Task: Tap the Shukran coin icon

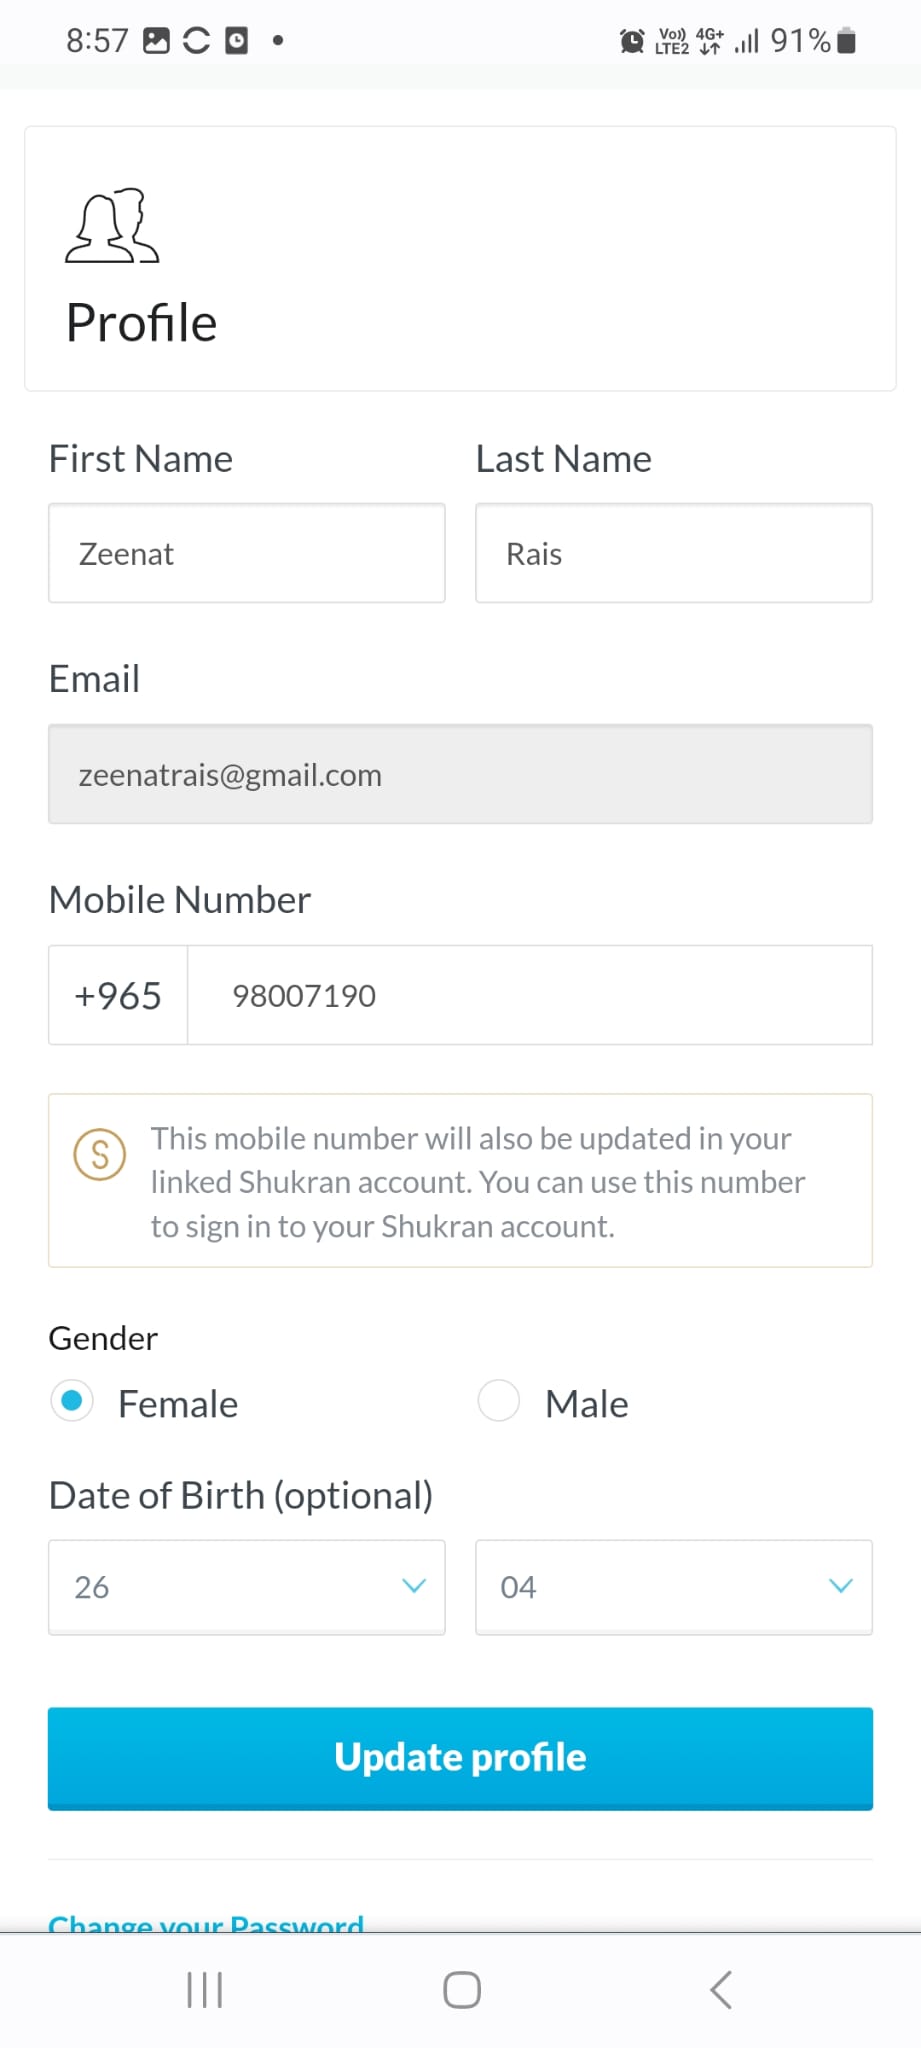Action: click(x=100, y=1155)
